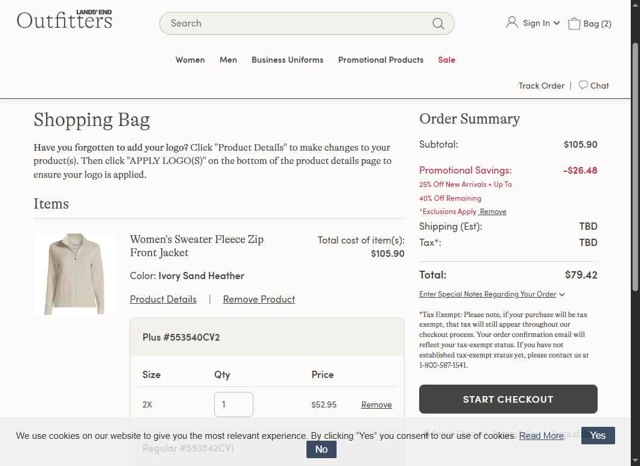Open the Men menu
Viewport: 640px width, 466px height.
[228, 60]
